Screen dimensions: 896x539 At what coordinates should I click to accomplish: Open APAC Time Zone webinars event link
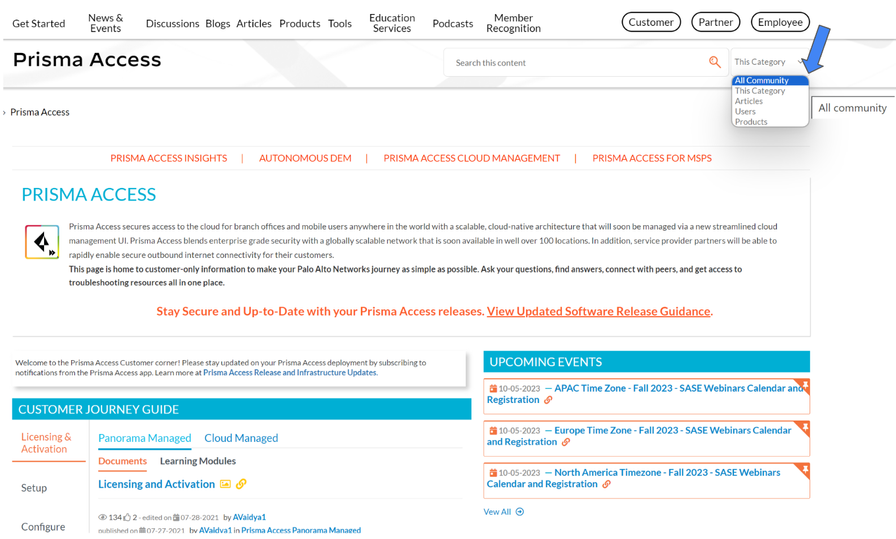tap(645, 394)
